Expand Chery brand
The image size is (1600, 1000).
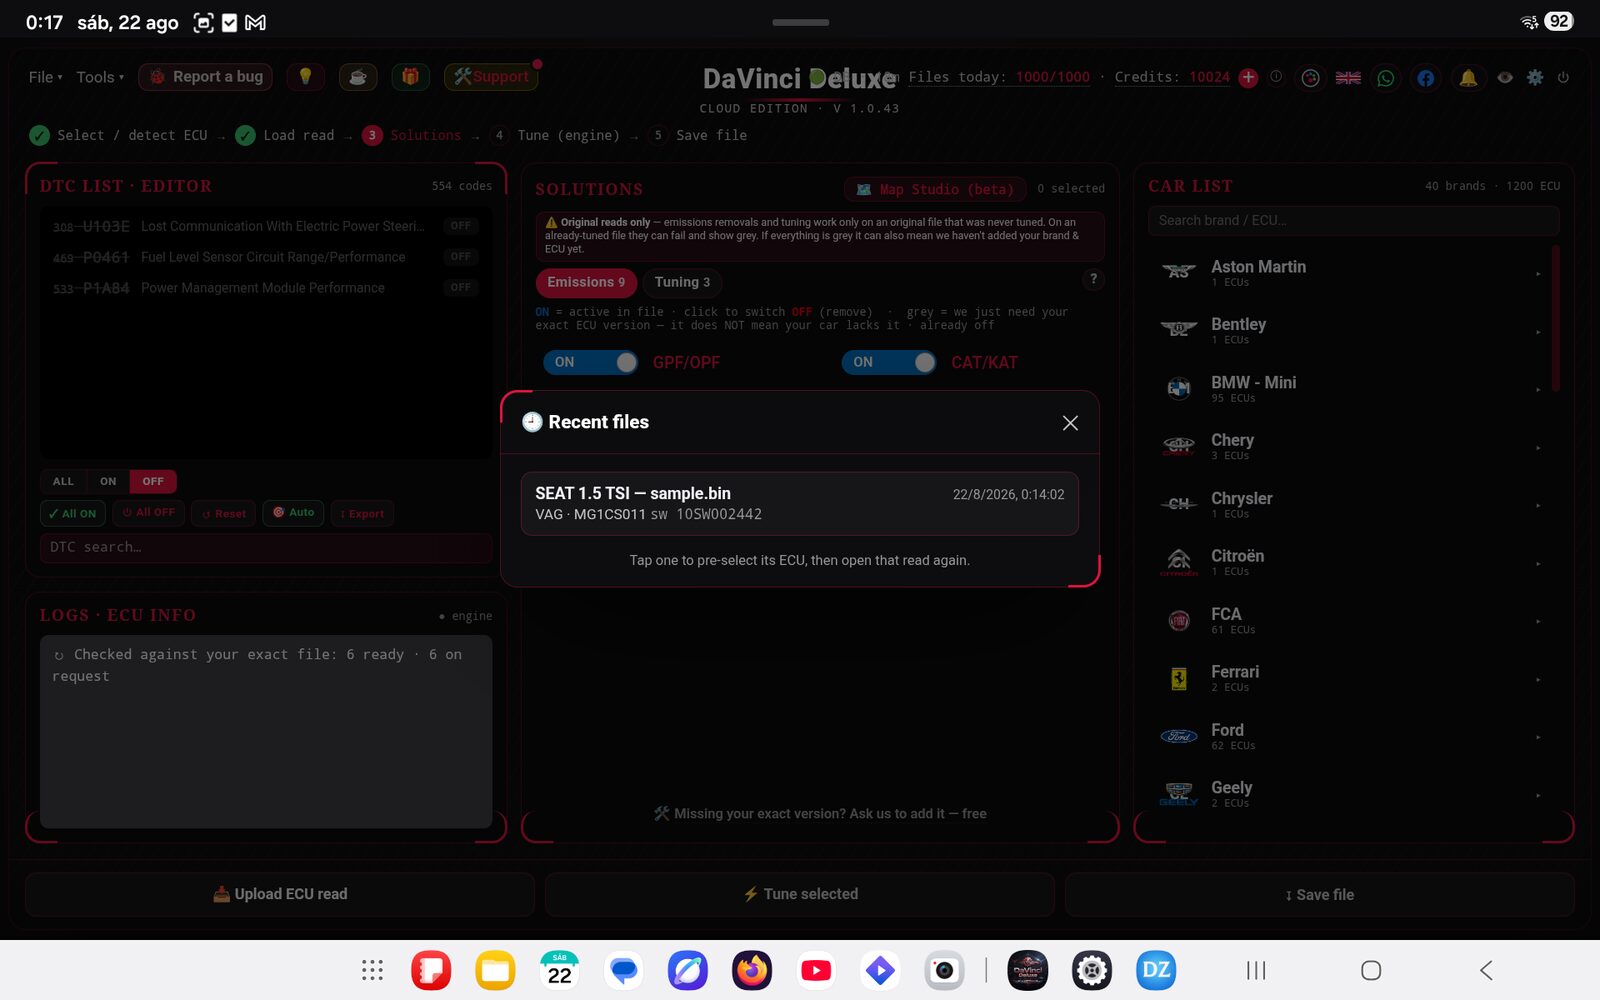(x=1352, y=447)
